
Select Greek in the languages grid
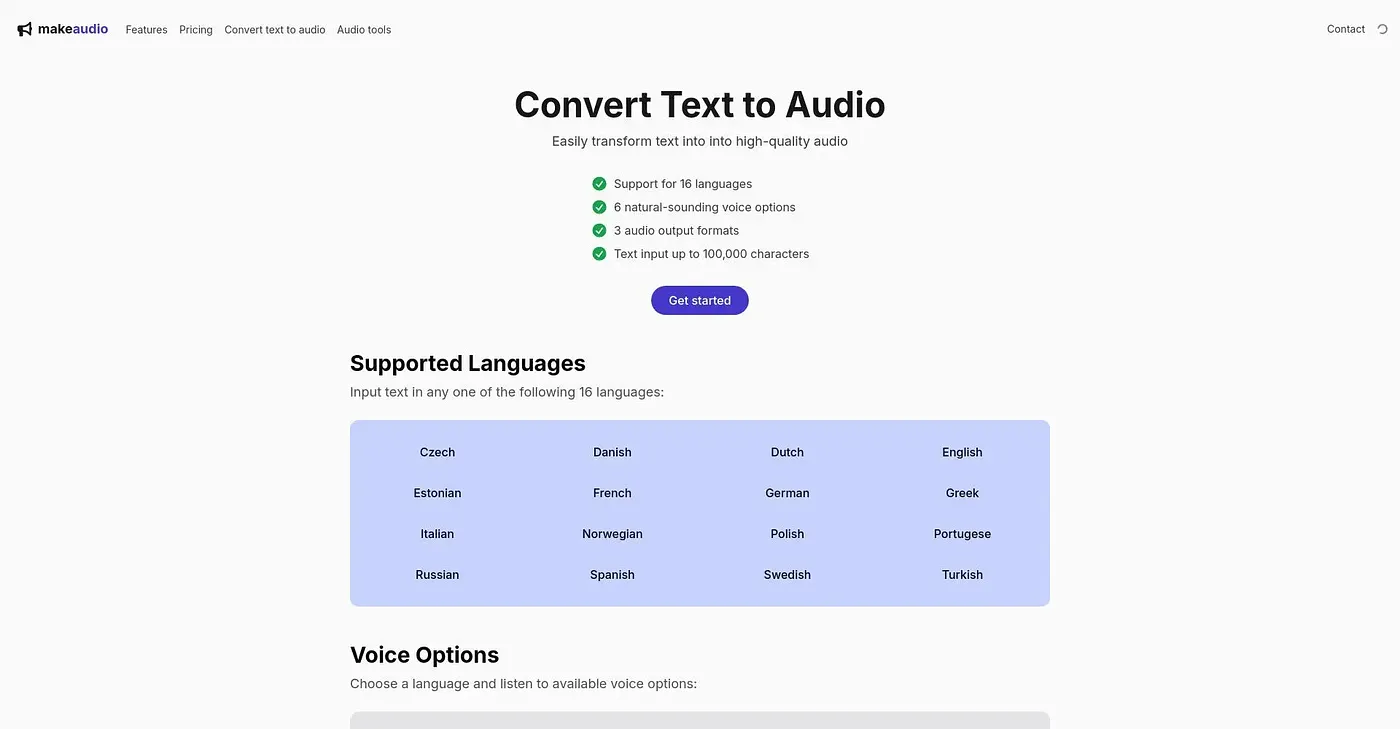[x=962, y=493]
